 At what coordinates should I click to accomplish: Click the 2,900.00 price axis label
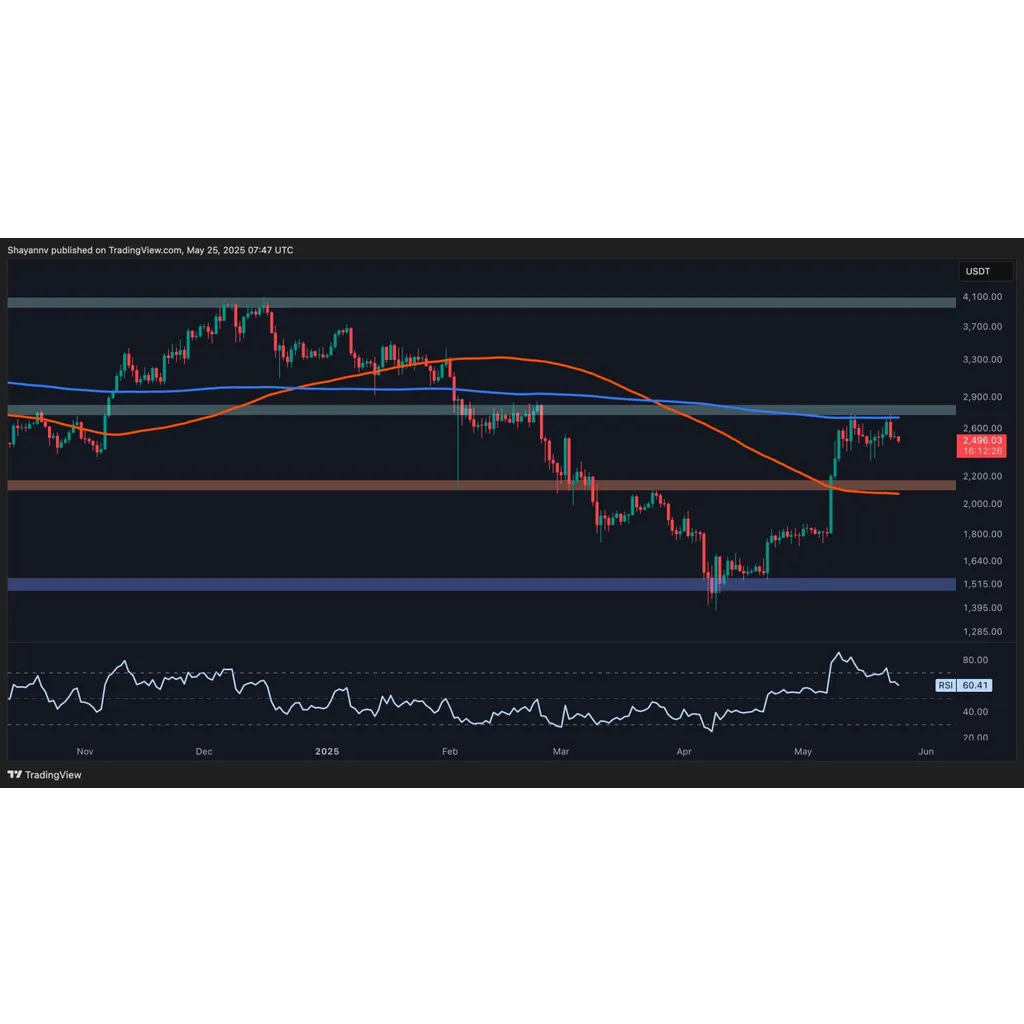(982, 396)
